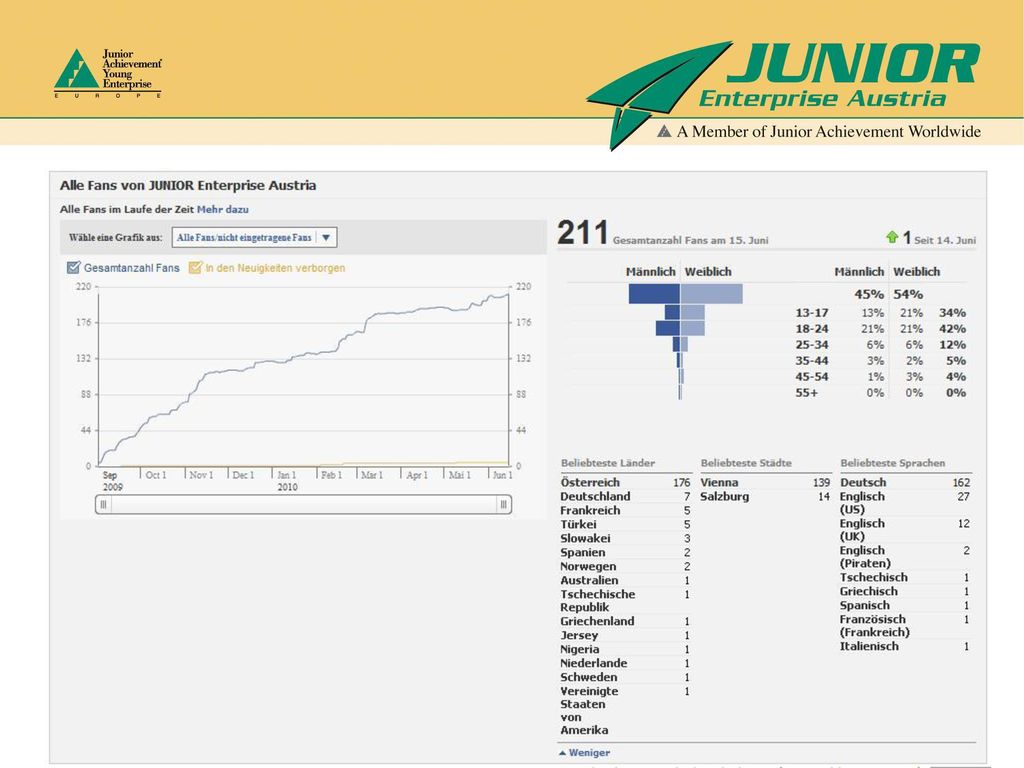This screenshot has height=768, width=1024.
Task: Click the 35-44 age group label
Action: tap(812, 361)
